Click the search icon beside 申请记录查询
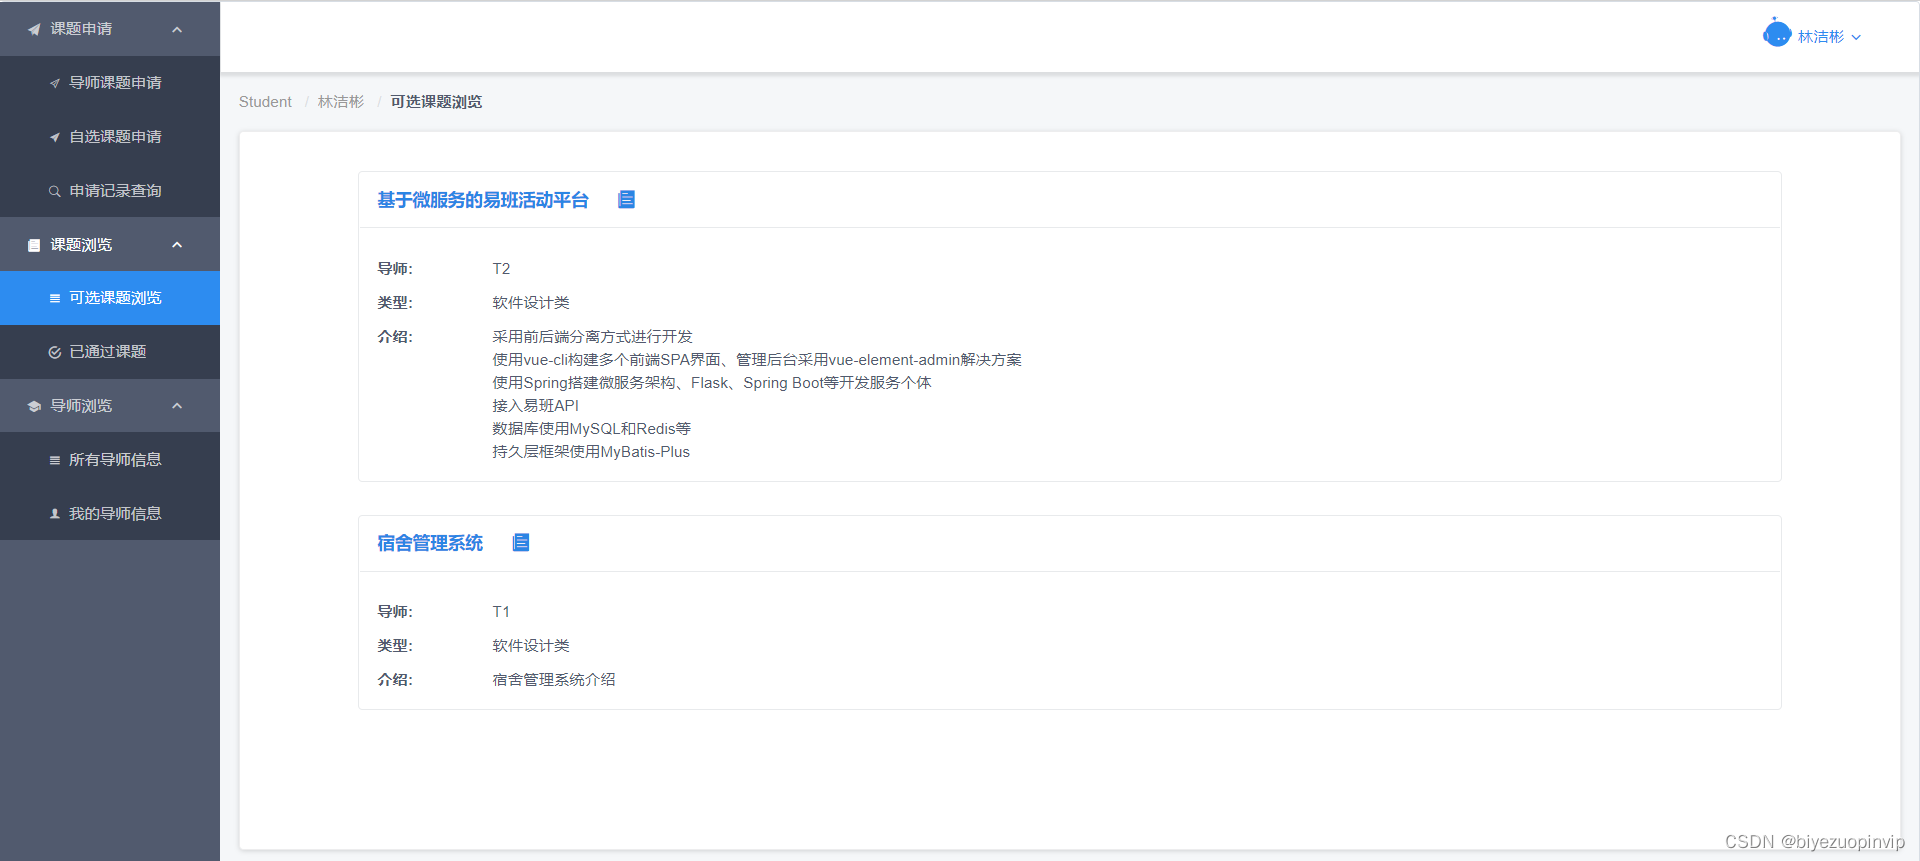The height and width of the screenshot is (861, 1920). coord(55,191)
